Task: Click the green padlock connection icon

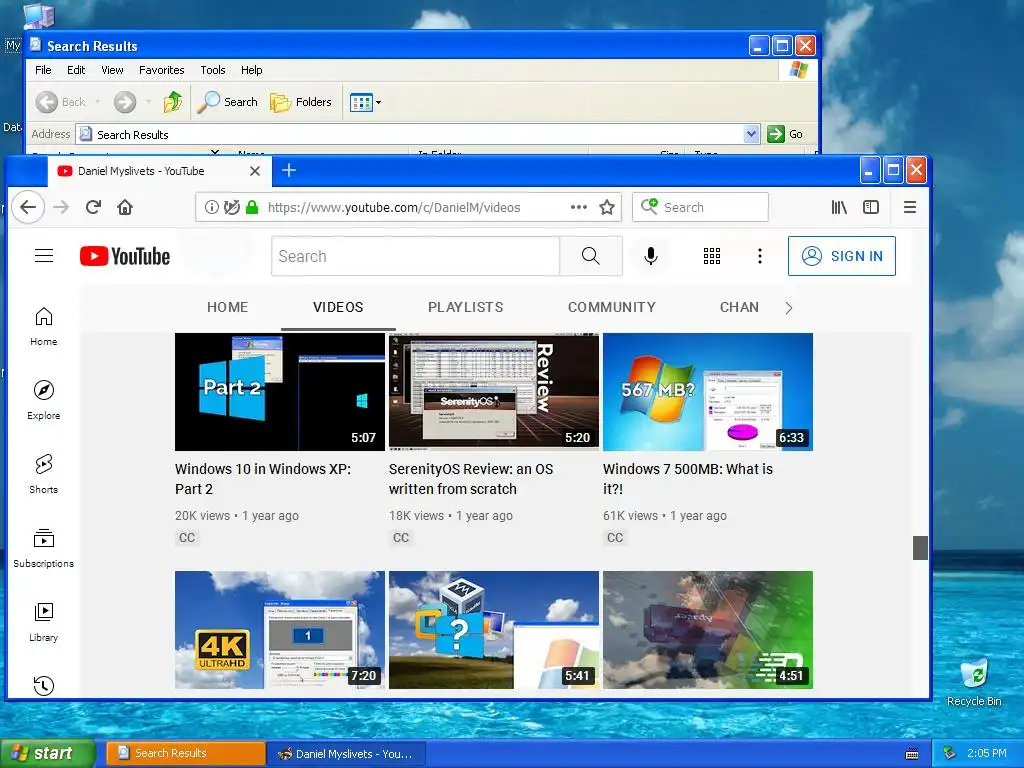Action: (252, 207)
